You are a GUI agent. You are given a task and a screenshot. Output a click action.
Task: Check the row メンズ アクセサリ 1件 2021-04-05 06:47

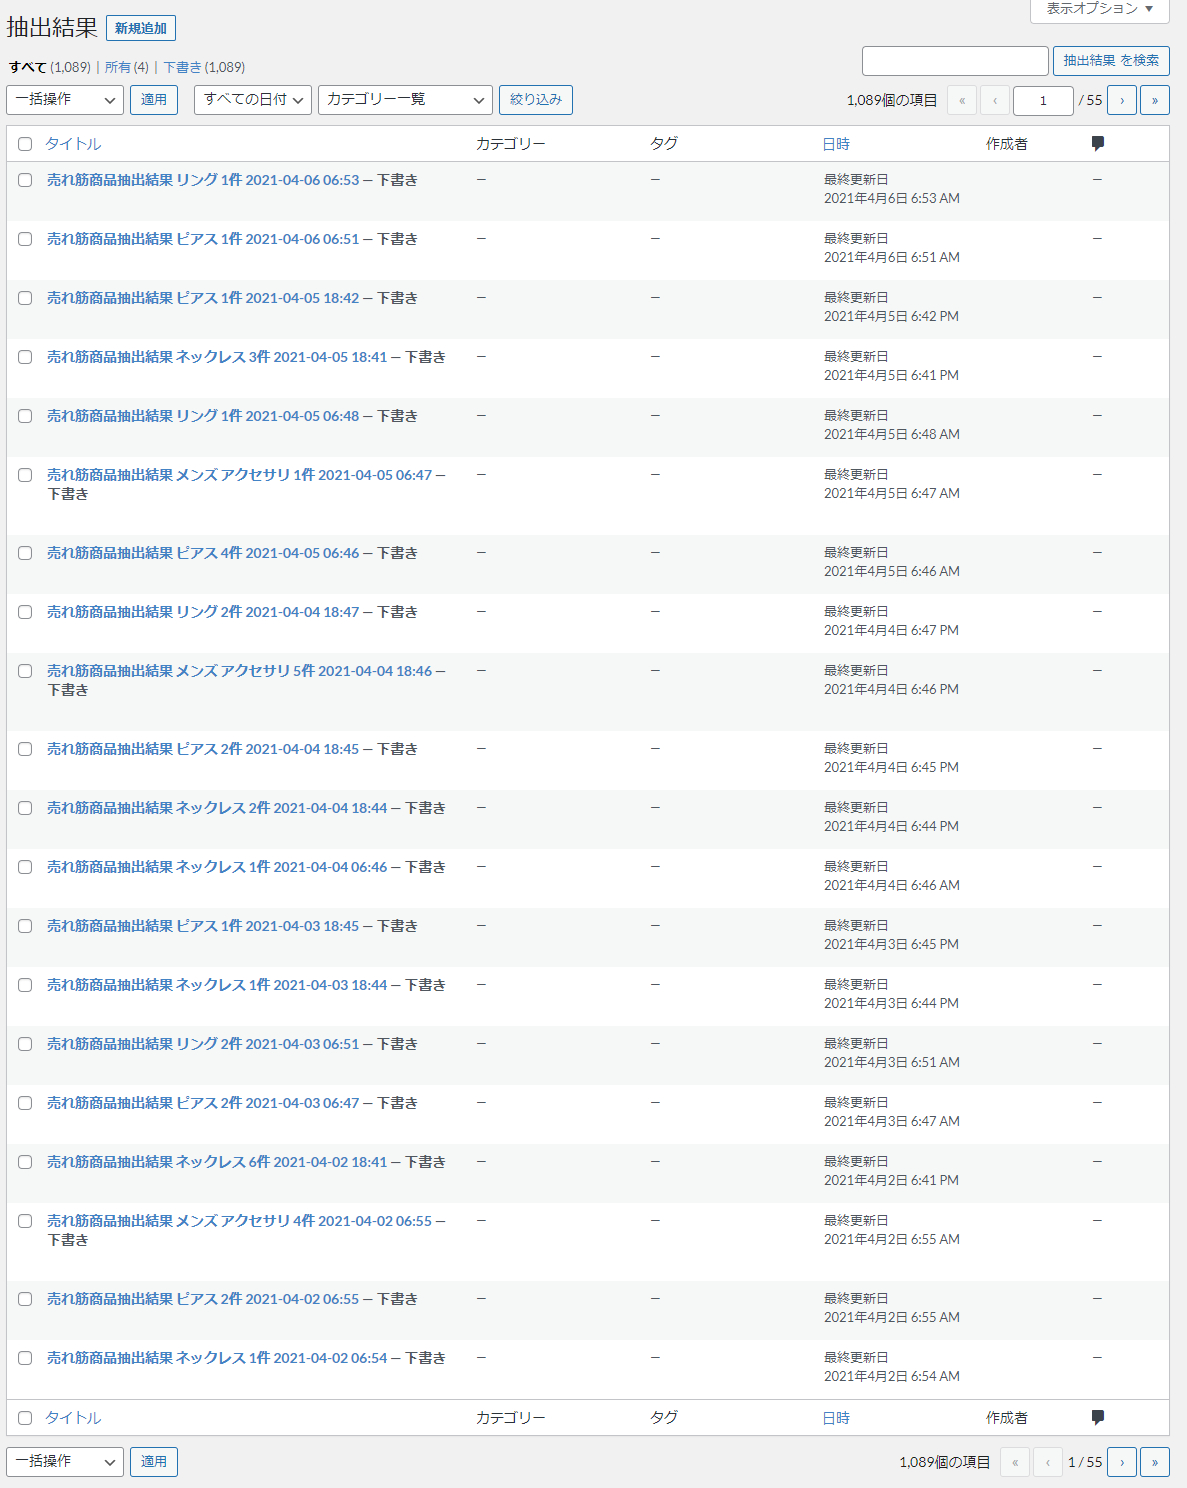25,475
